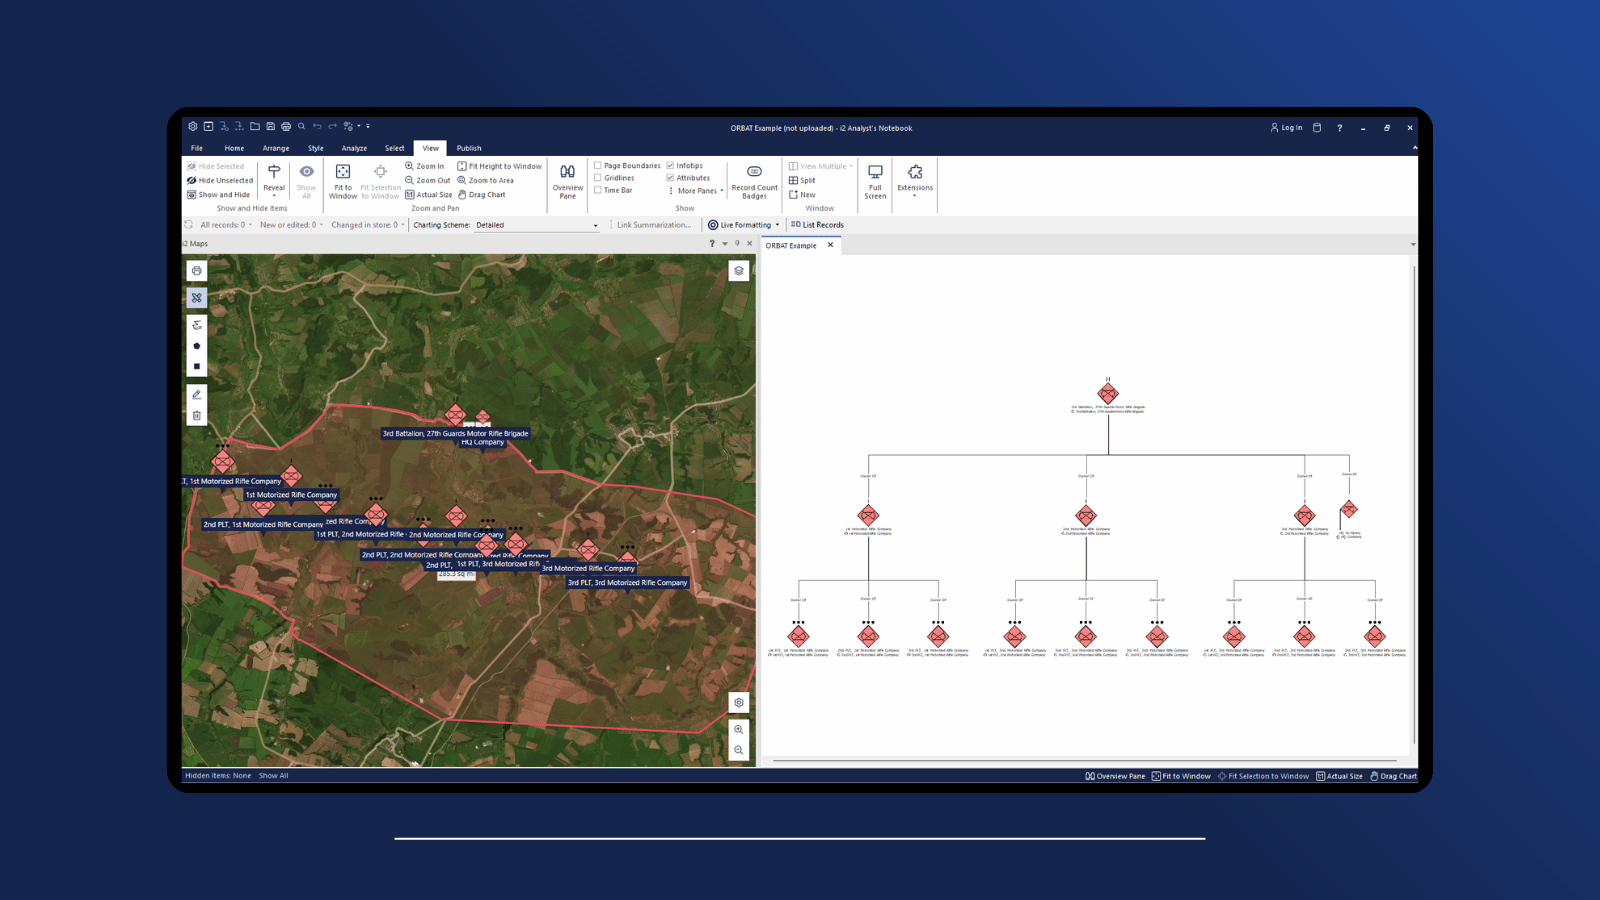Select the square shape tool on map

[197, 367]
